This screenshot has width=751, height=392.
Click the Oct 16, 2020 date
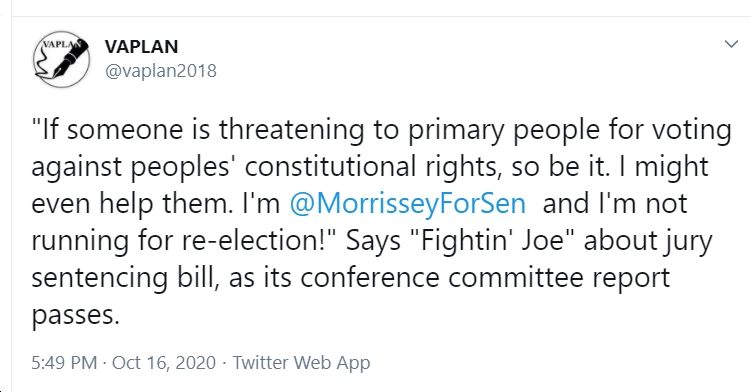pos(164,362)
